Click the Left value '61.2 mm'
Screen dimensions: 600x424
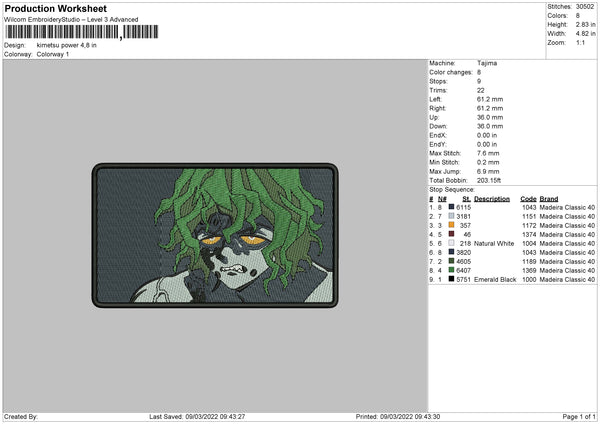tap(490, 99)
